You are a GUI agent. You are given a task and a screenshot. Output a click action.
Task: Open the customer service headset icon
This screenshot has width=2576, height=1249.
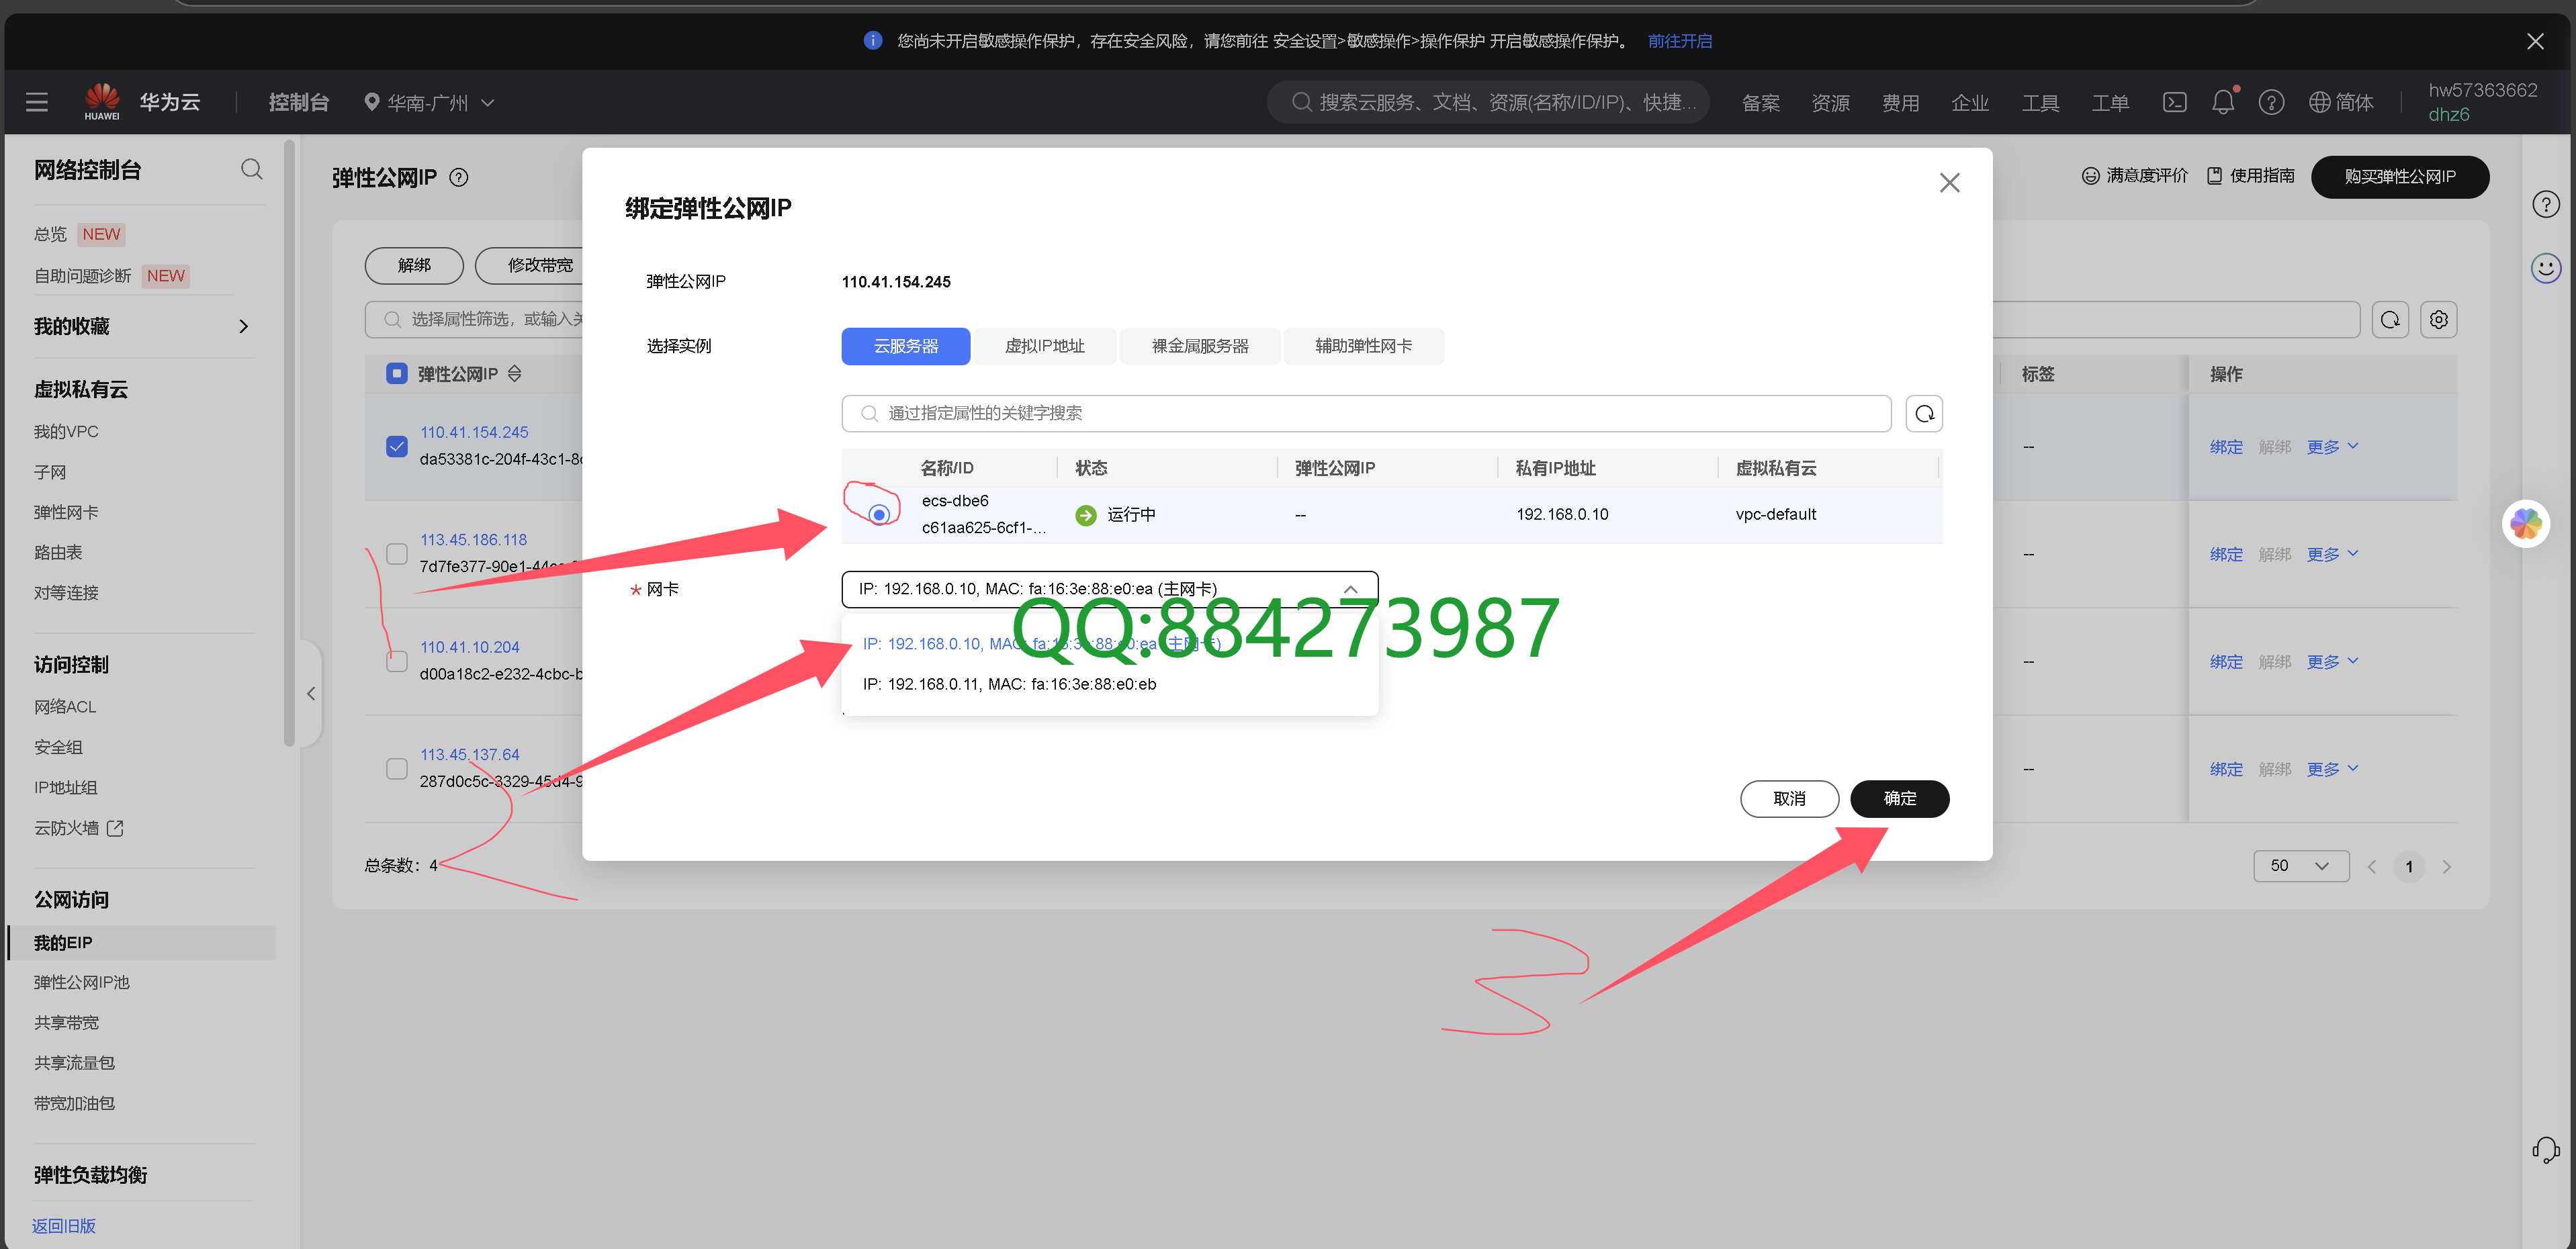coord(2545,1149)
